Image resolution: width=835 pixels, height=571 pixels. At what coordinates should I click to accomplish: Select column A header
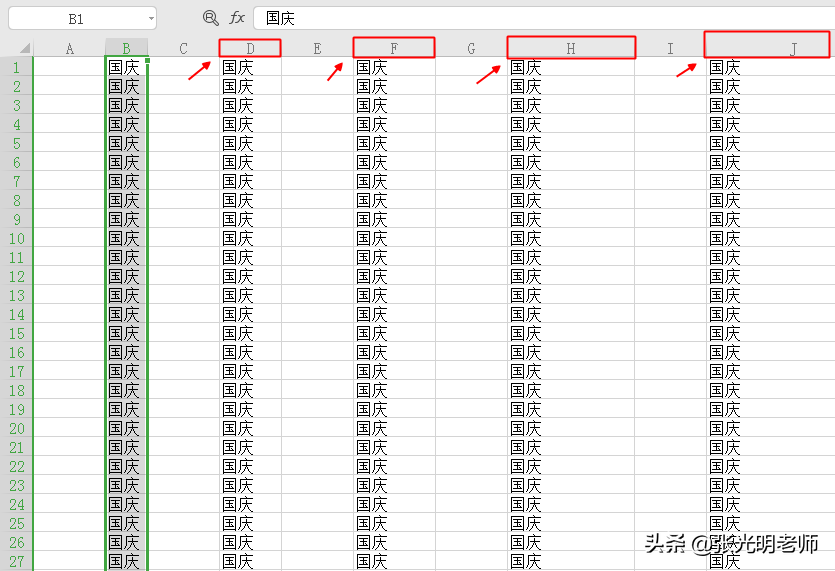pyautogui.click(x=69, y=48)
